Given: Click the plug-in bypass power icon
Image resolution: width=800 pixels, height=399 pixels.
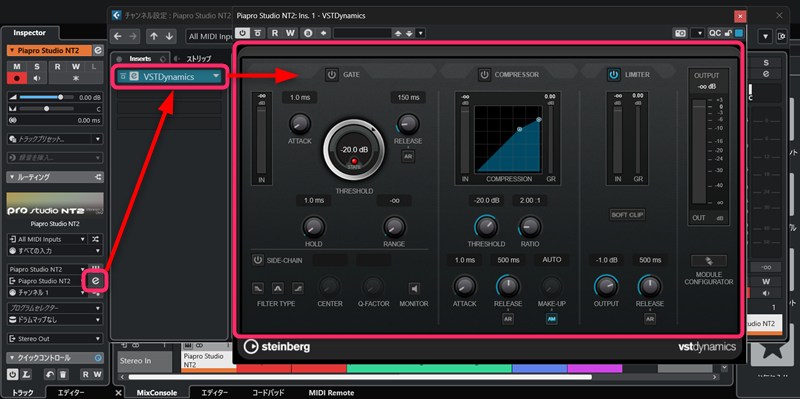Looking at the screenshot, I should click(x=242, y=33).
